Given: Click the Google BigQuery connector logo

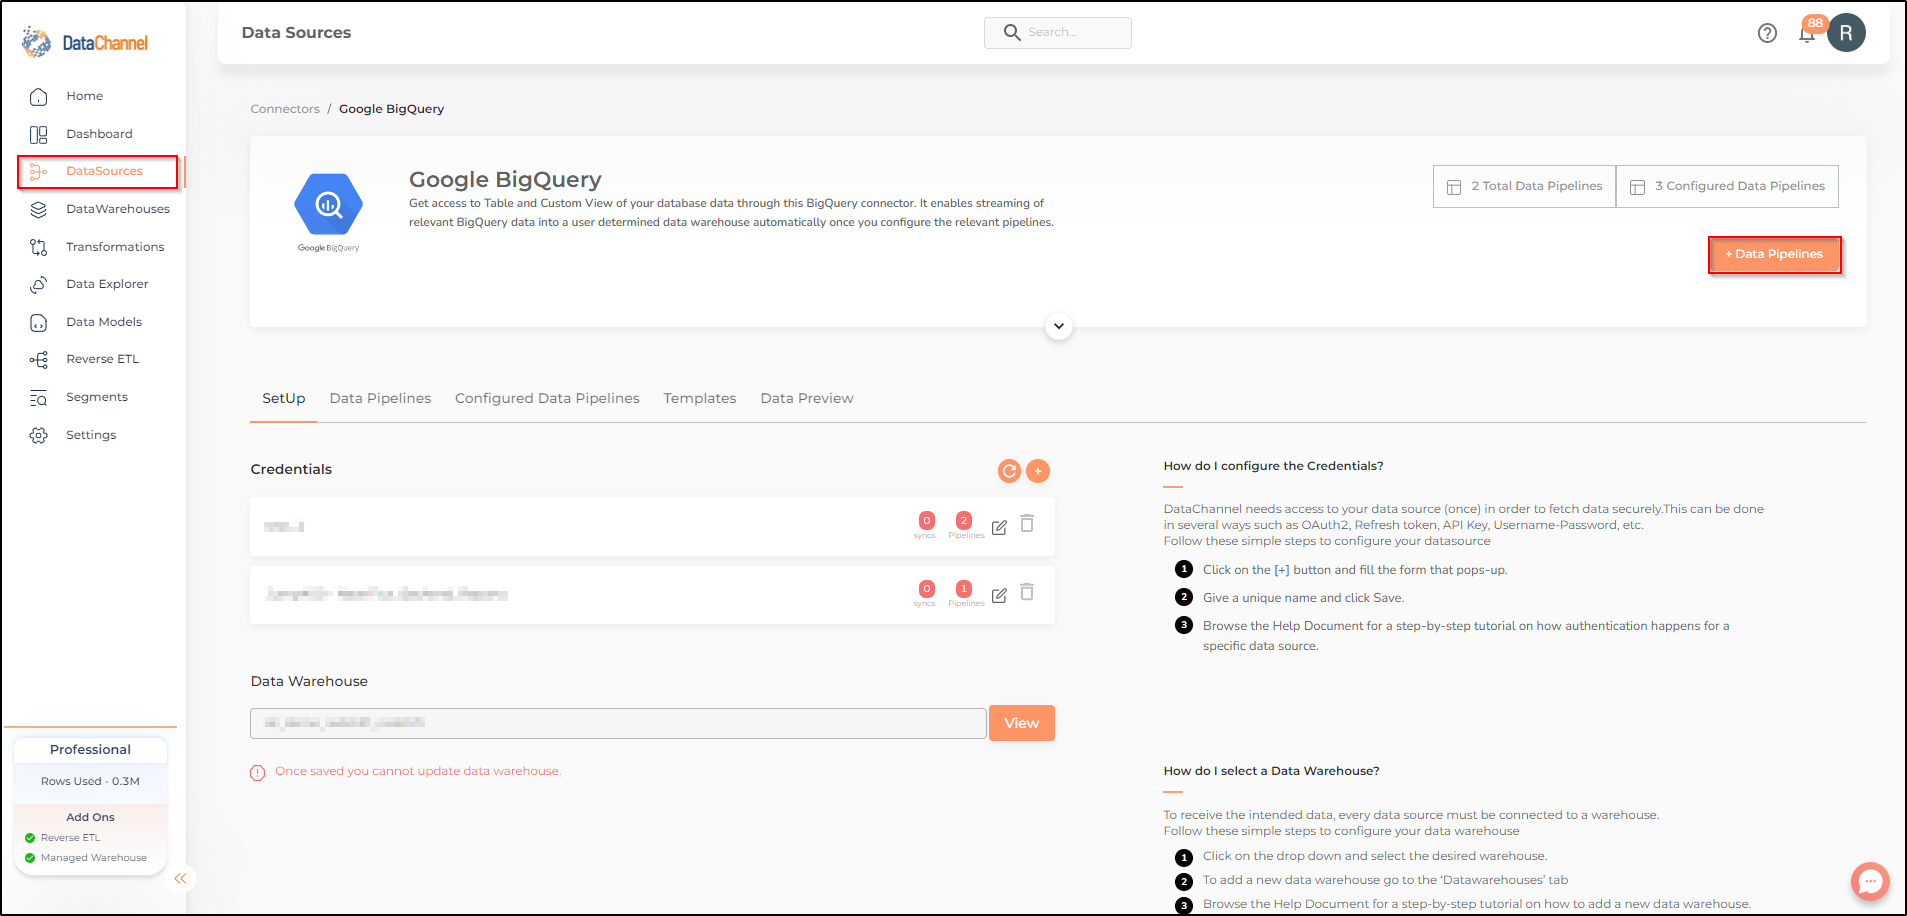Looking at the screenshot, I should 328,212.
